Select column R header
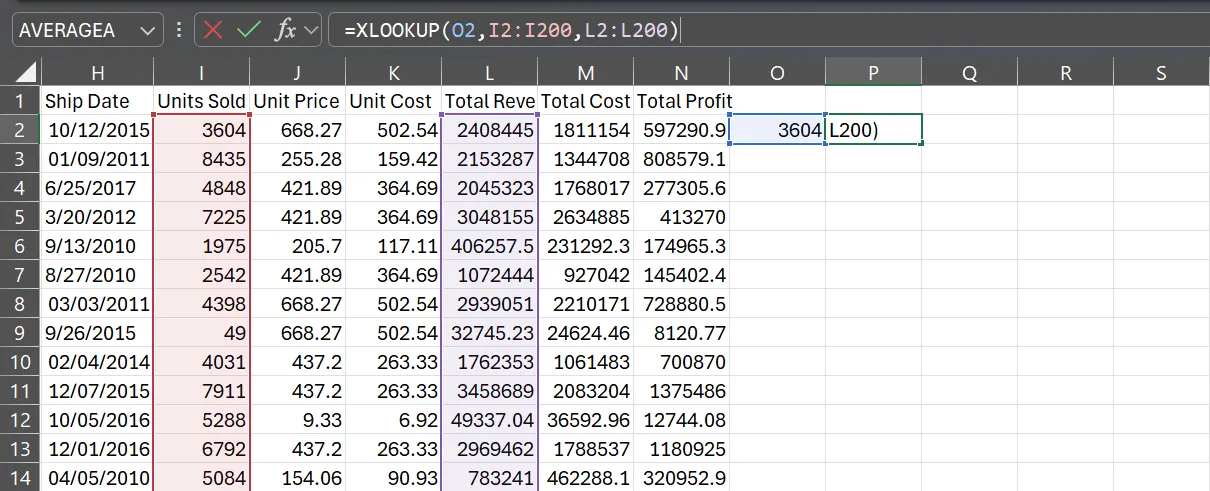The height and width of the screenshot is (491, 1210). [1065, 72]
